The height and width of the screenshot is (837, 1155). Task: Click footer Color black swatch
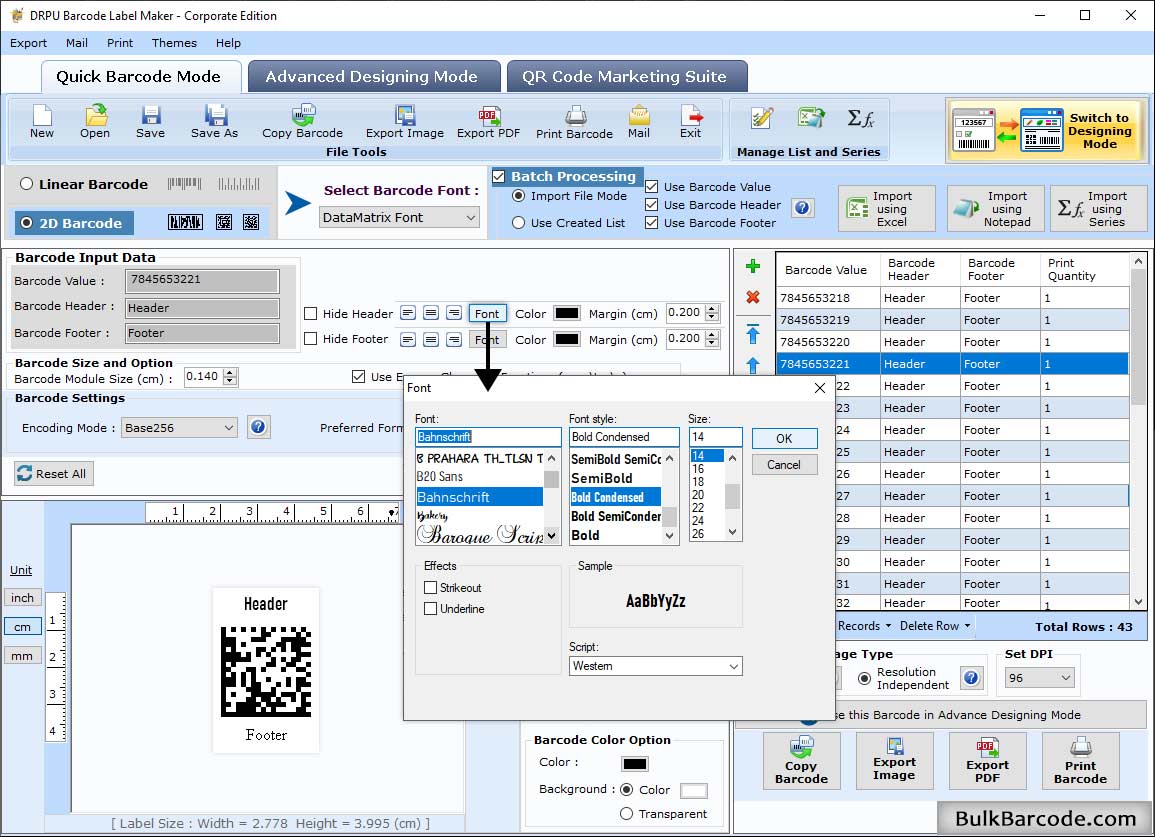point(566,339)
